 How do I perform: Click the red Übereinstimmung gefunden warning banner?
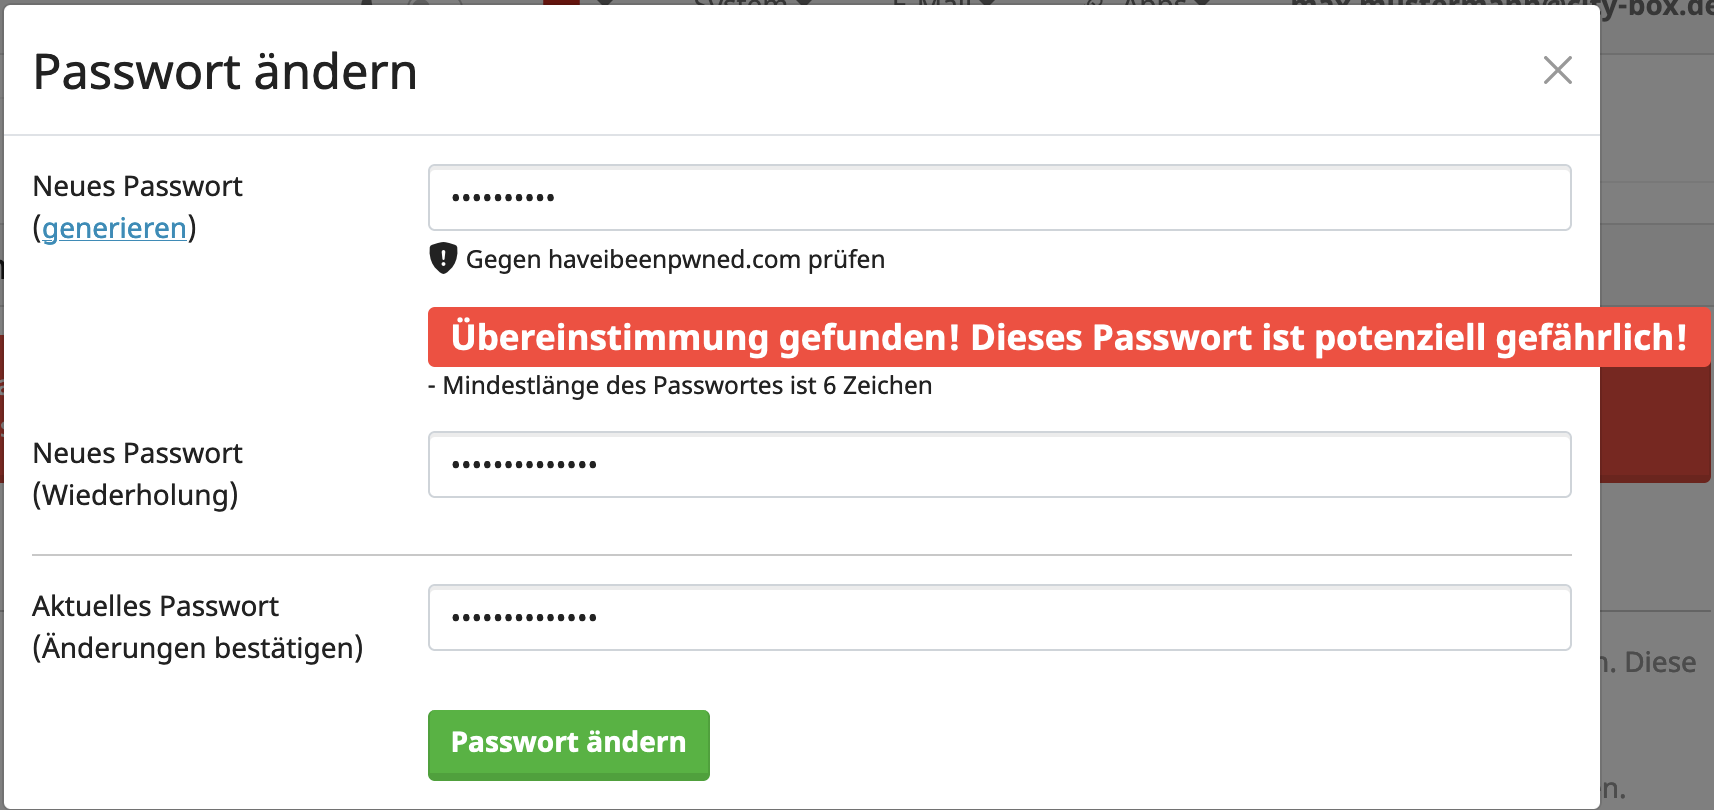click(x=1069, y=337)
